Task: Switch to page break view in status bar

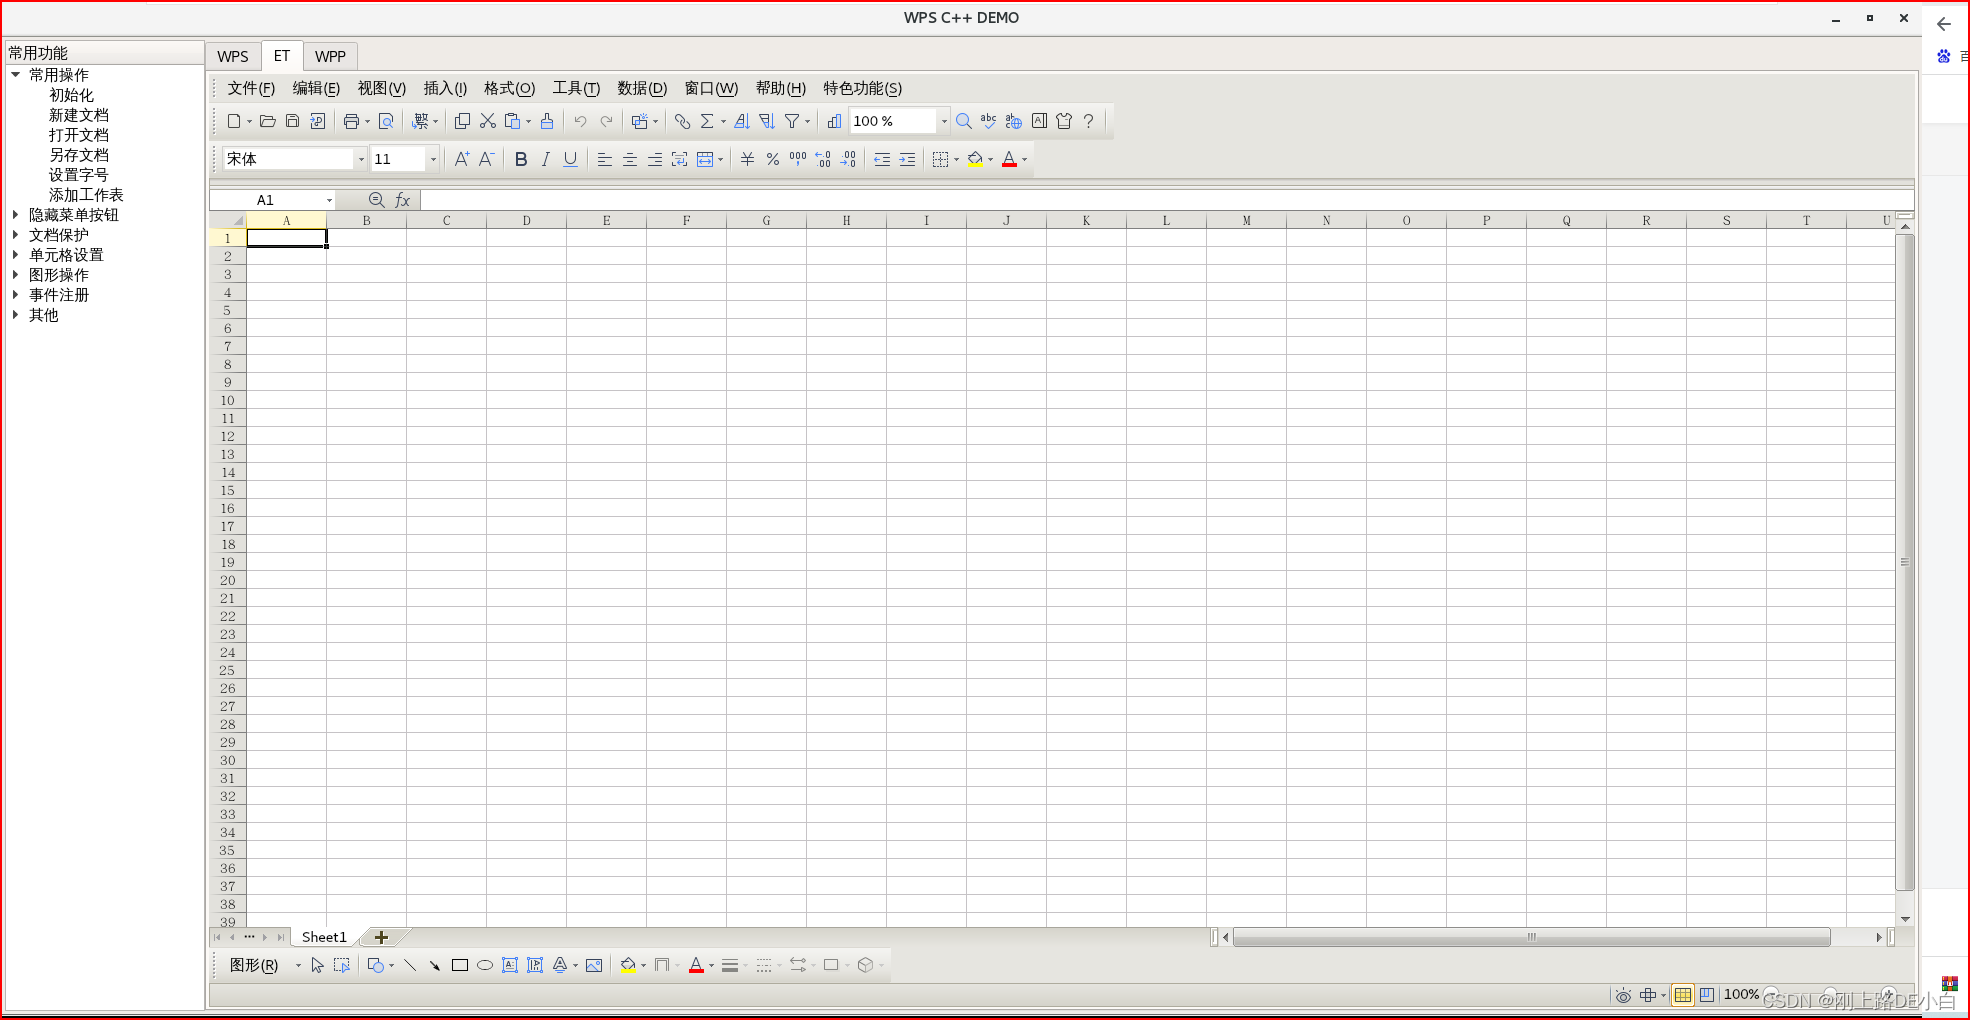Action: pyautogui.click(x=1707, y=995)
